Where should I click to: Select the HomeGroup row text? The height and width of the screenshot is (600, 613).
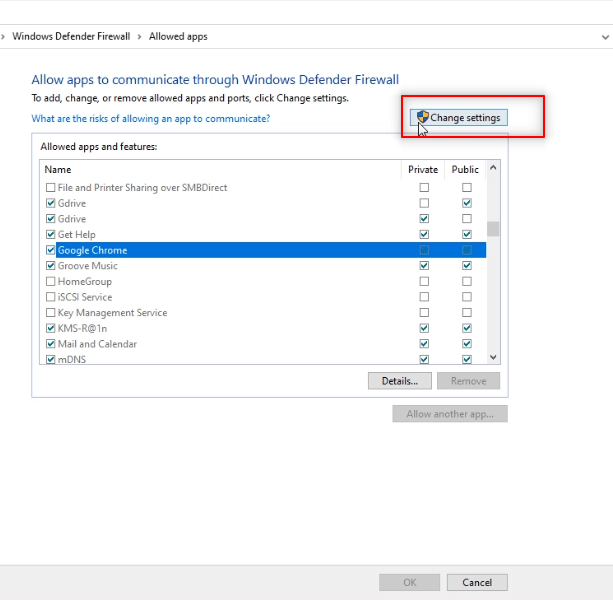[x=85, y=281]
